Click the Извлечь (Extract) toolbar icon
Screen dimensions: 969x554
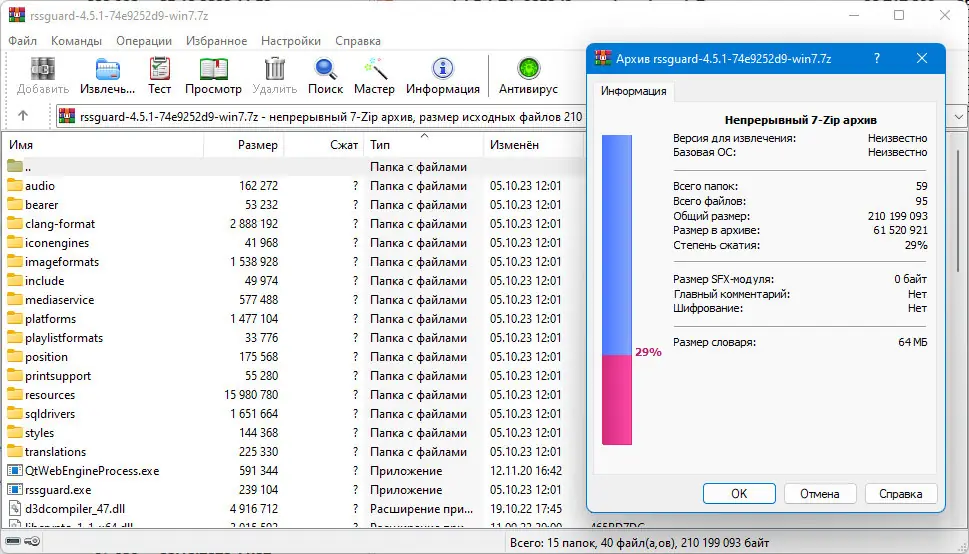108,69
